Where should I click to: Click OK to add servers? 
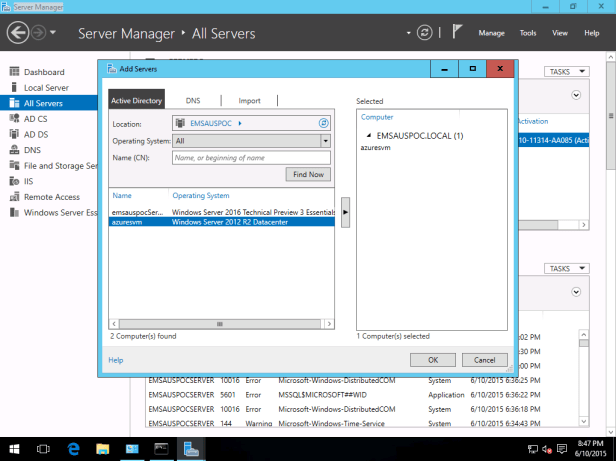tap(433, 360)
